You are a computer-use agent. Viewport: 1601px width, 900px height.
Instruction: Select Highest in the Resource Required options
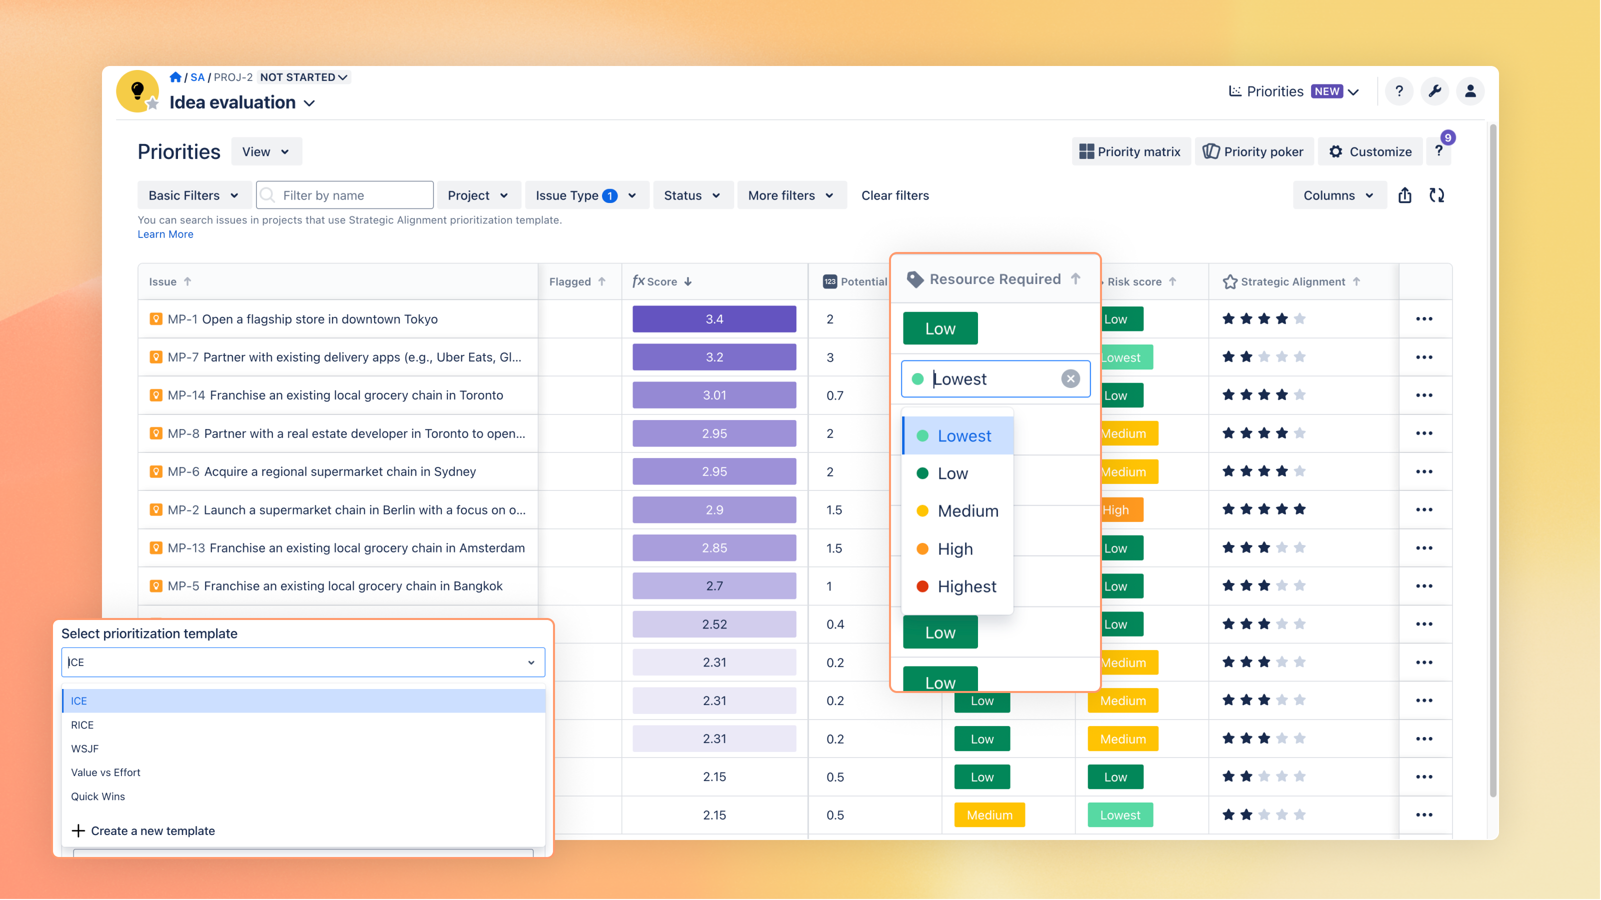tap(967, 586)
